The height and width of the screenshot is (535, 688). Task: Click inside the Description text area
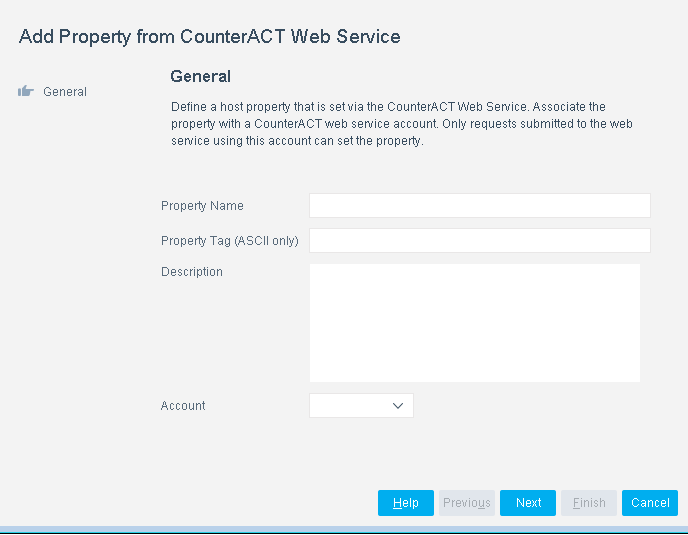pyautogui.click(x=474, y=322)
